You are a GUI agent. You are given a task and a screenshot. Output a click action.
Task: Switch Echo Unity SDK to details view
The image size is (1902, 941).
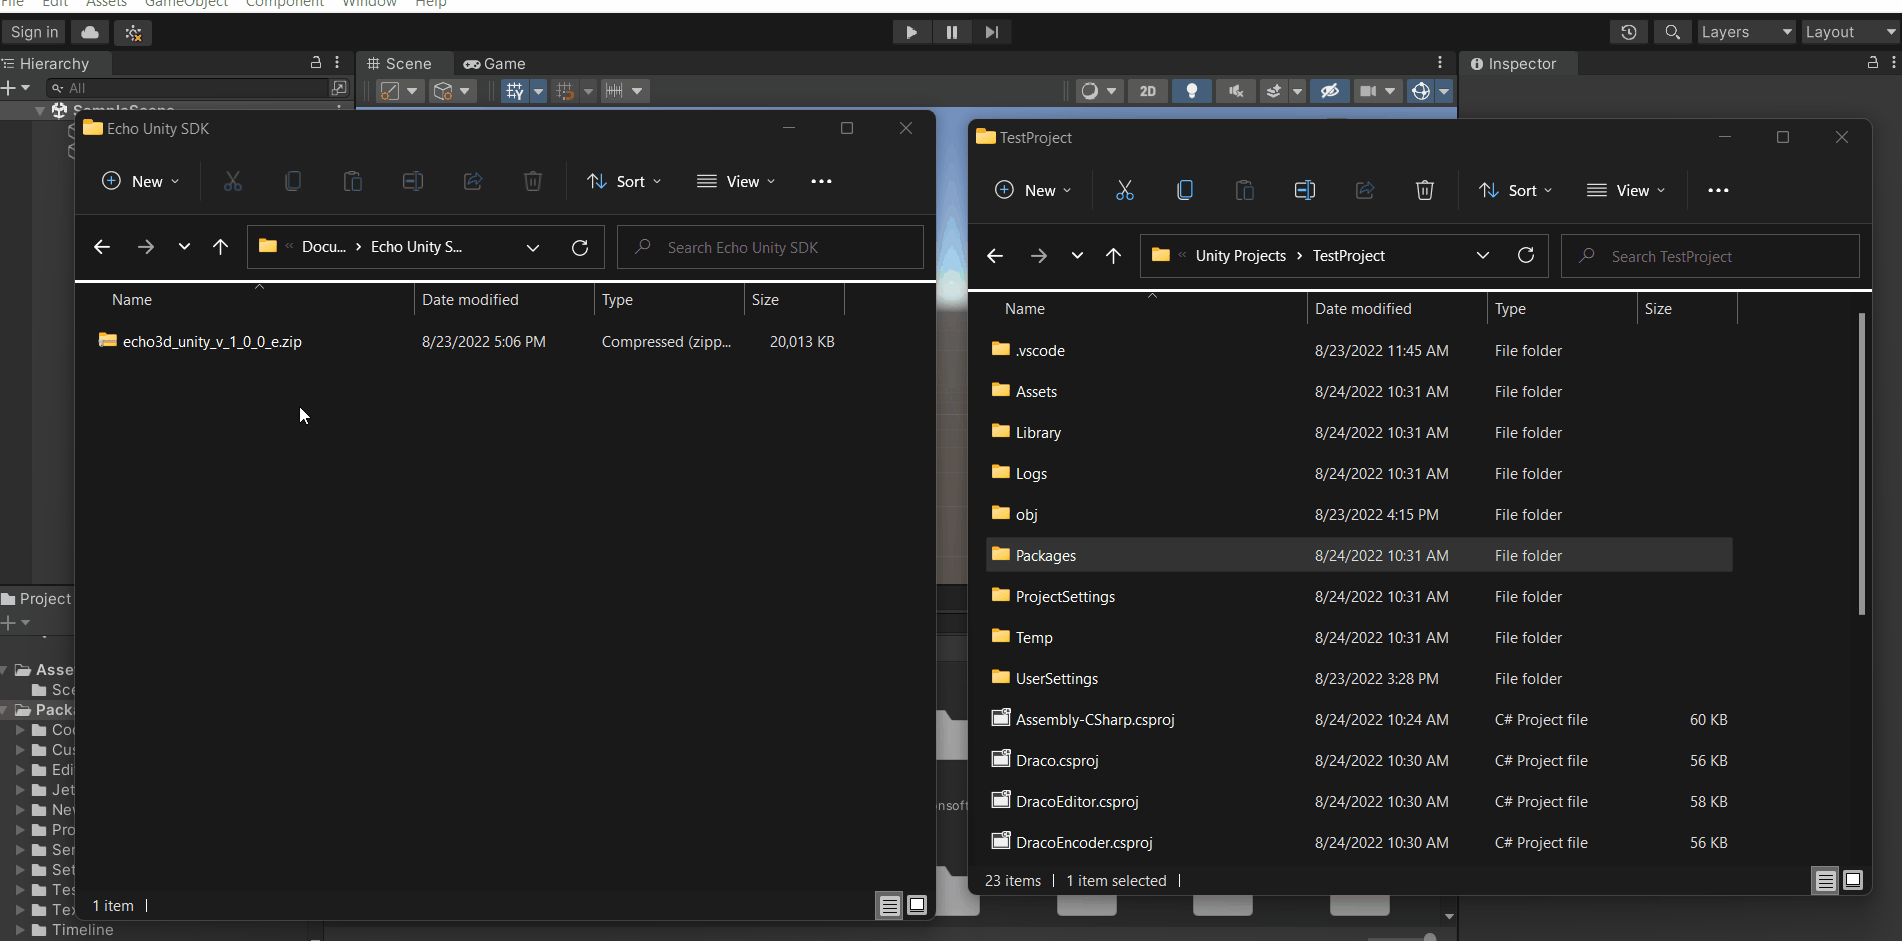coord(889,906)
